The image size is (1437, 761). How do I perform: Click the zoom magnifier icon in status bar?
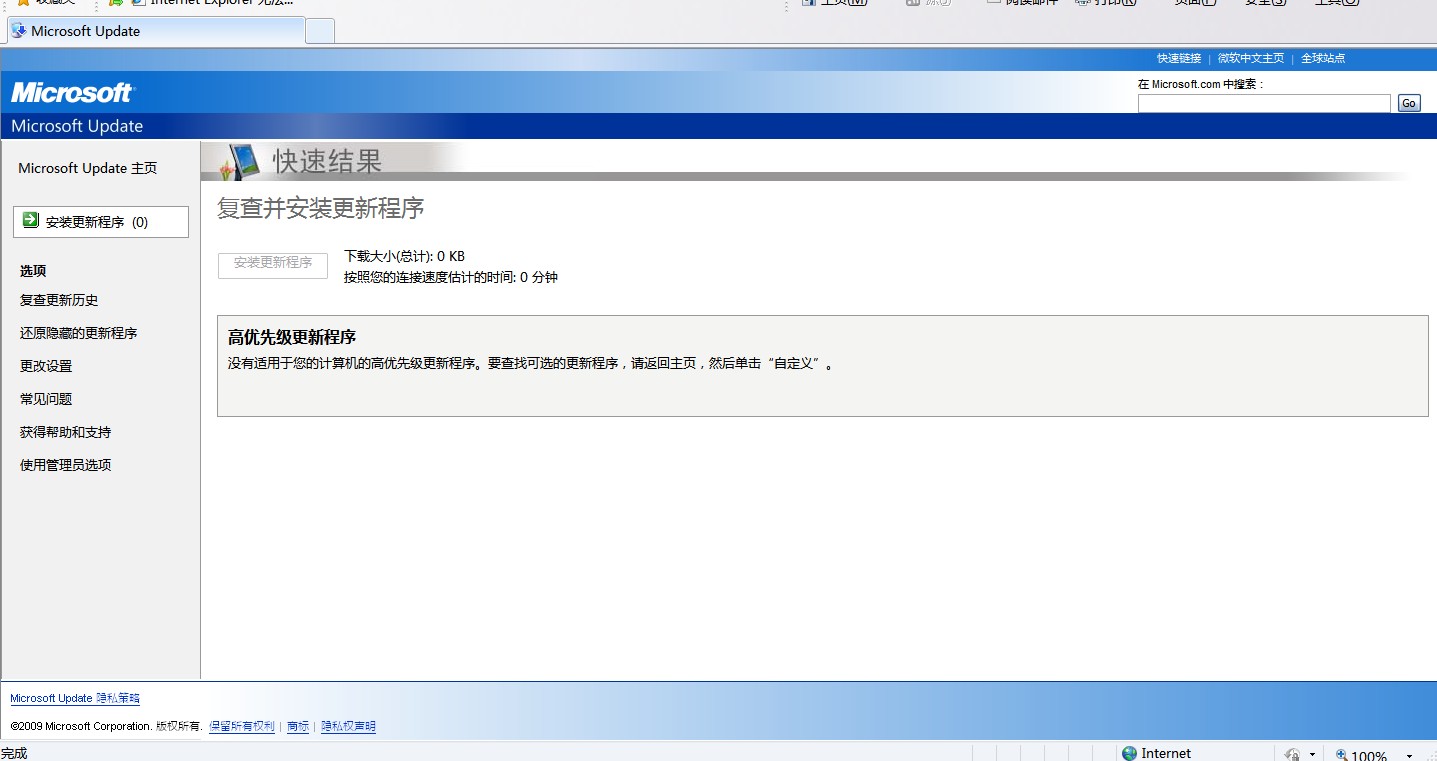pos(1341,755)
